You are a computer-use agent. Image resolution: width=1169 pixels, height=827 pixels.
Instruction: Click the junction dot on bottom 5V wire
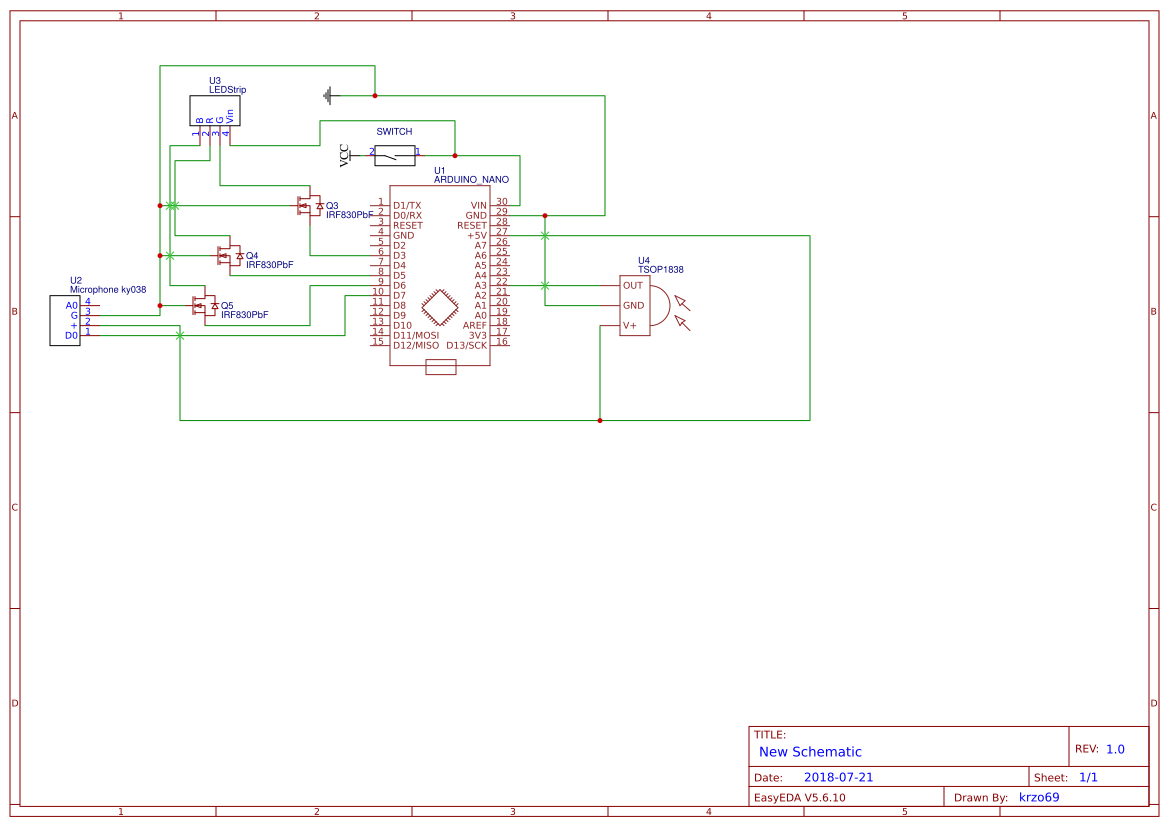click(600, 421)
